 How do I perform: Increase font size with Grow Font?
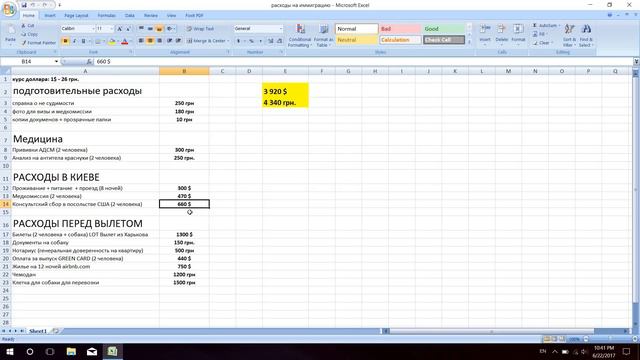120,29
